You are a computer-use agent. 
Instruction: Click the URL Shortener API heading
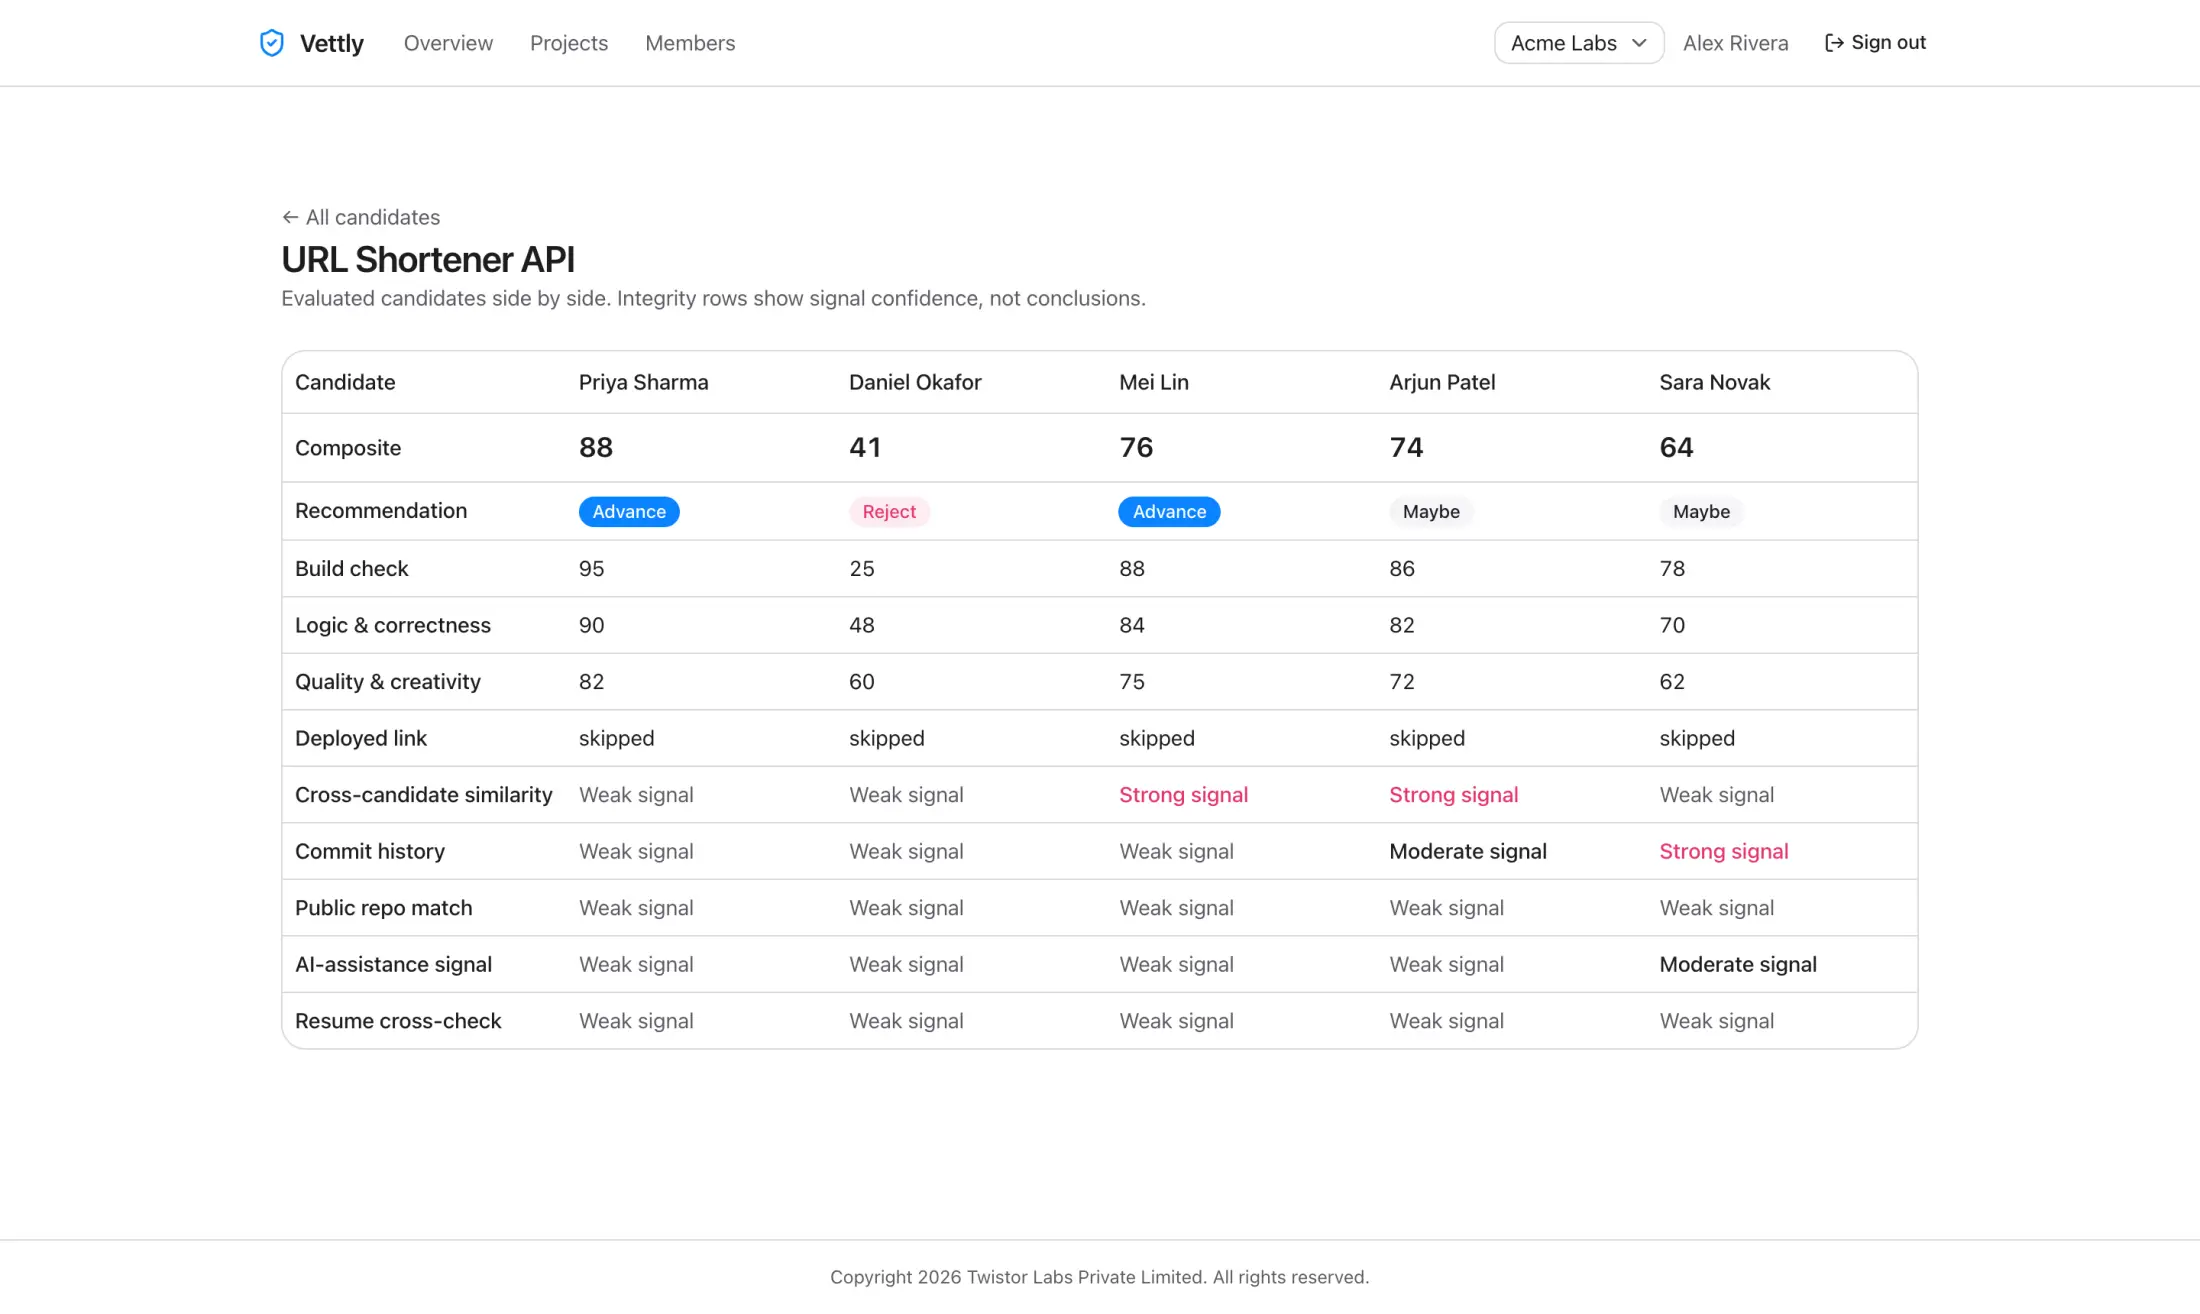tap(428, 259)
